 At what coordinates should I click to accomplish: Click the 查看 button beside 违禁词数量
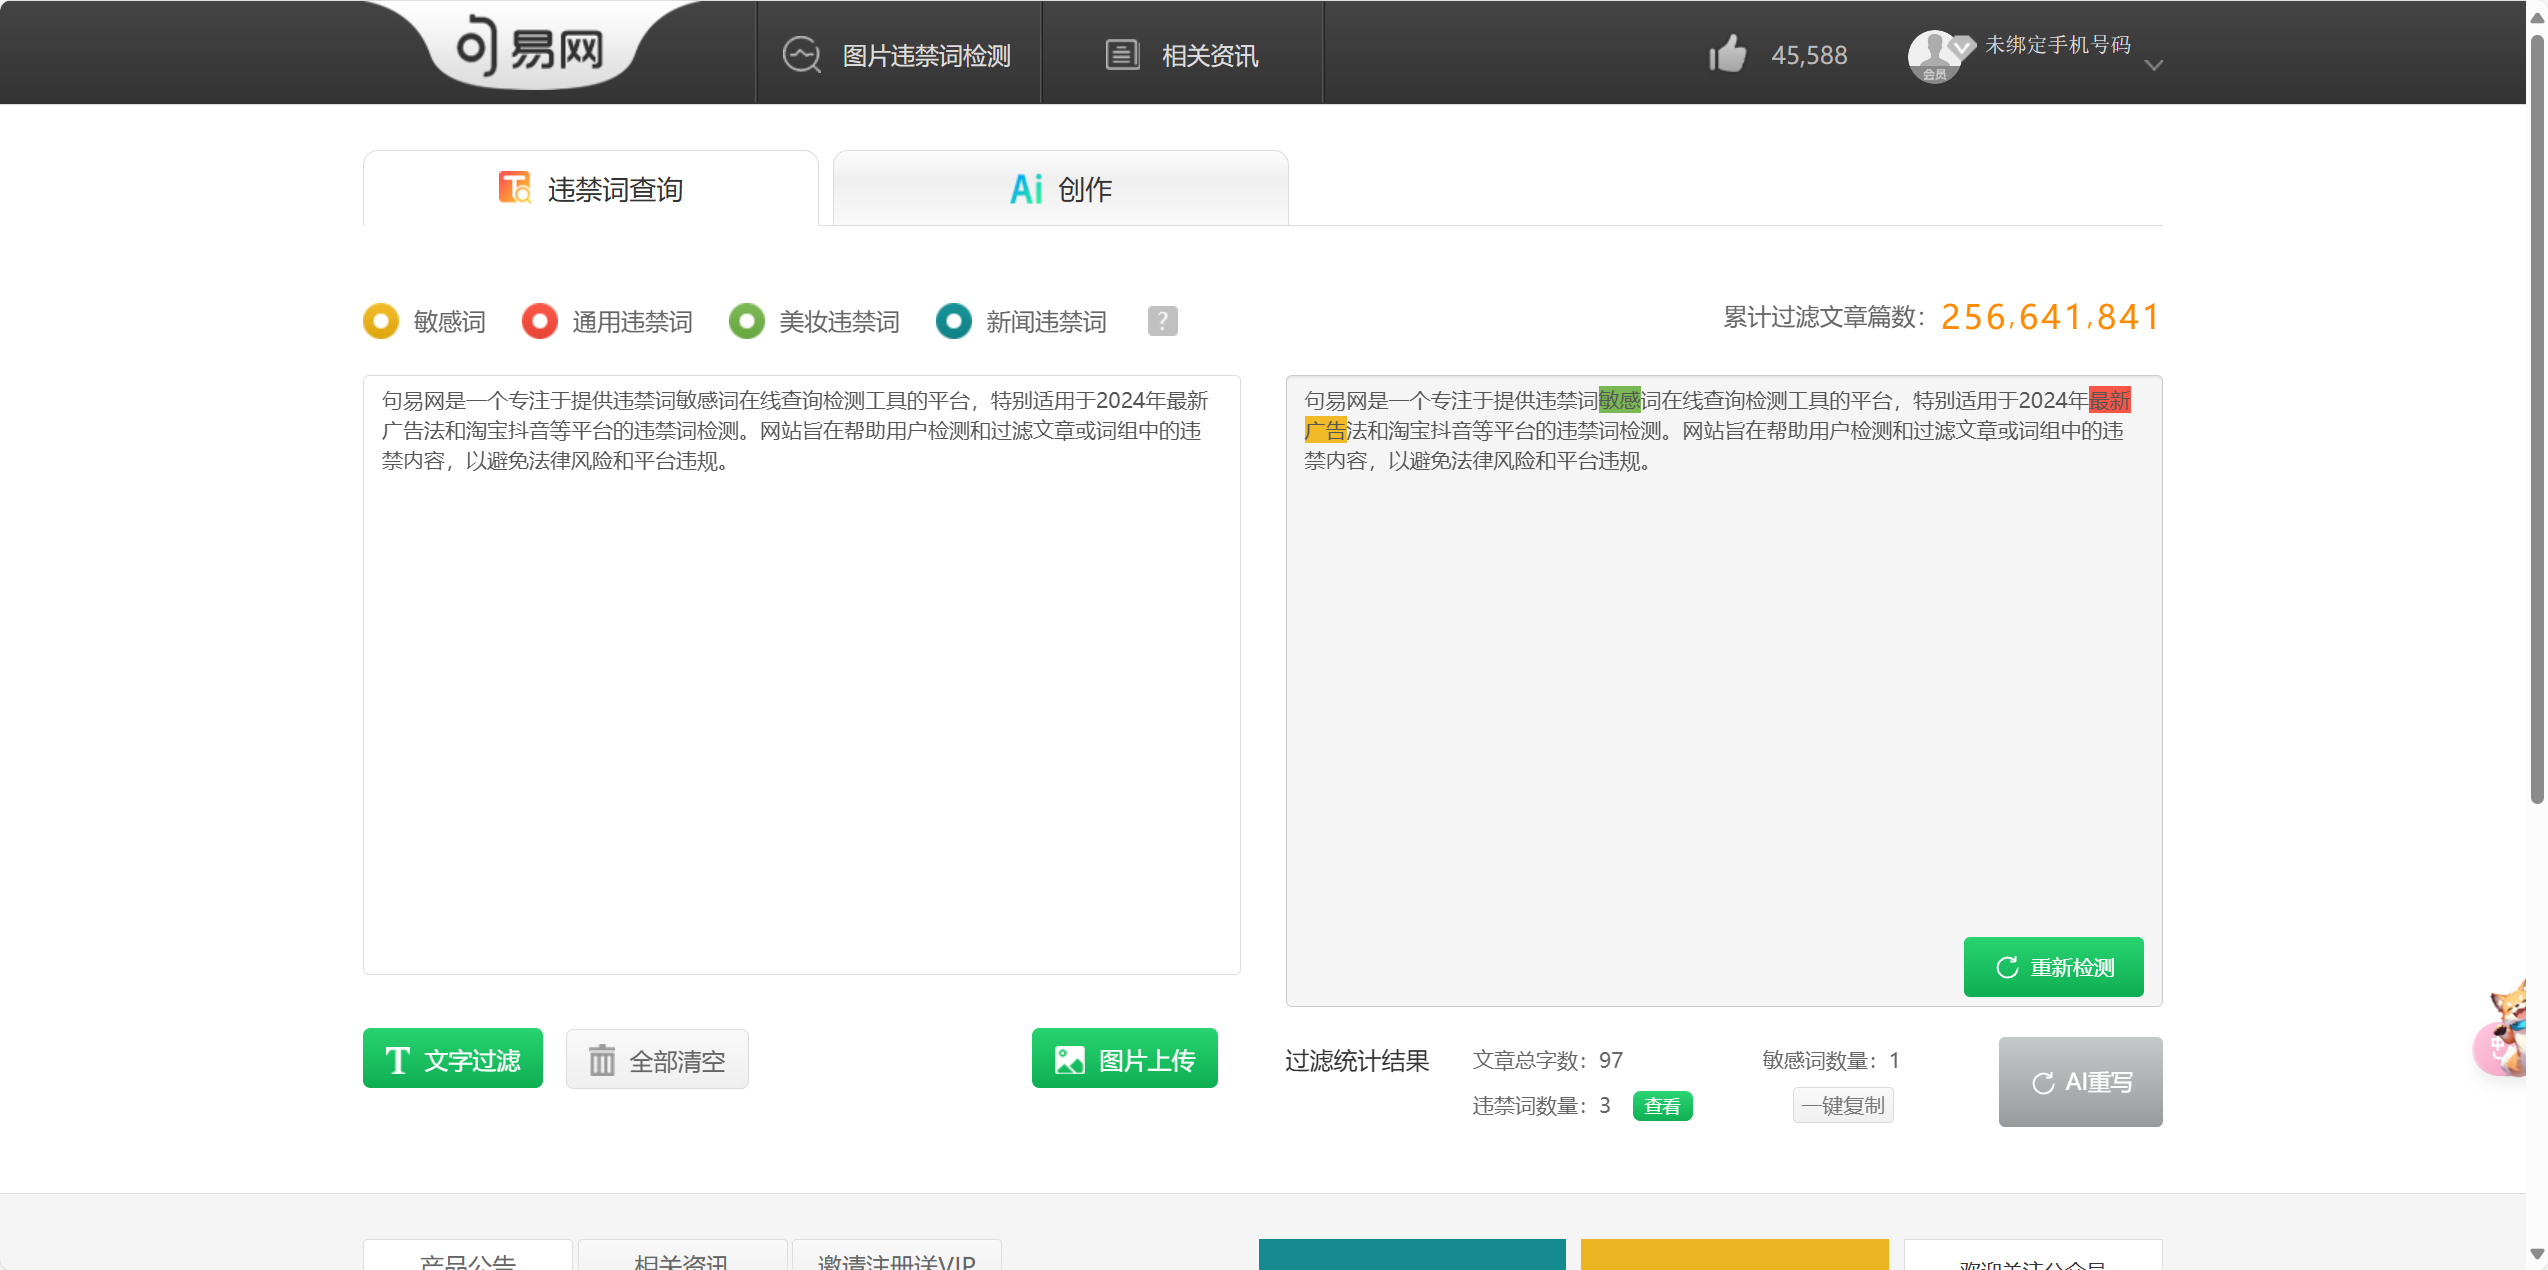[1662, 1106]
